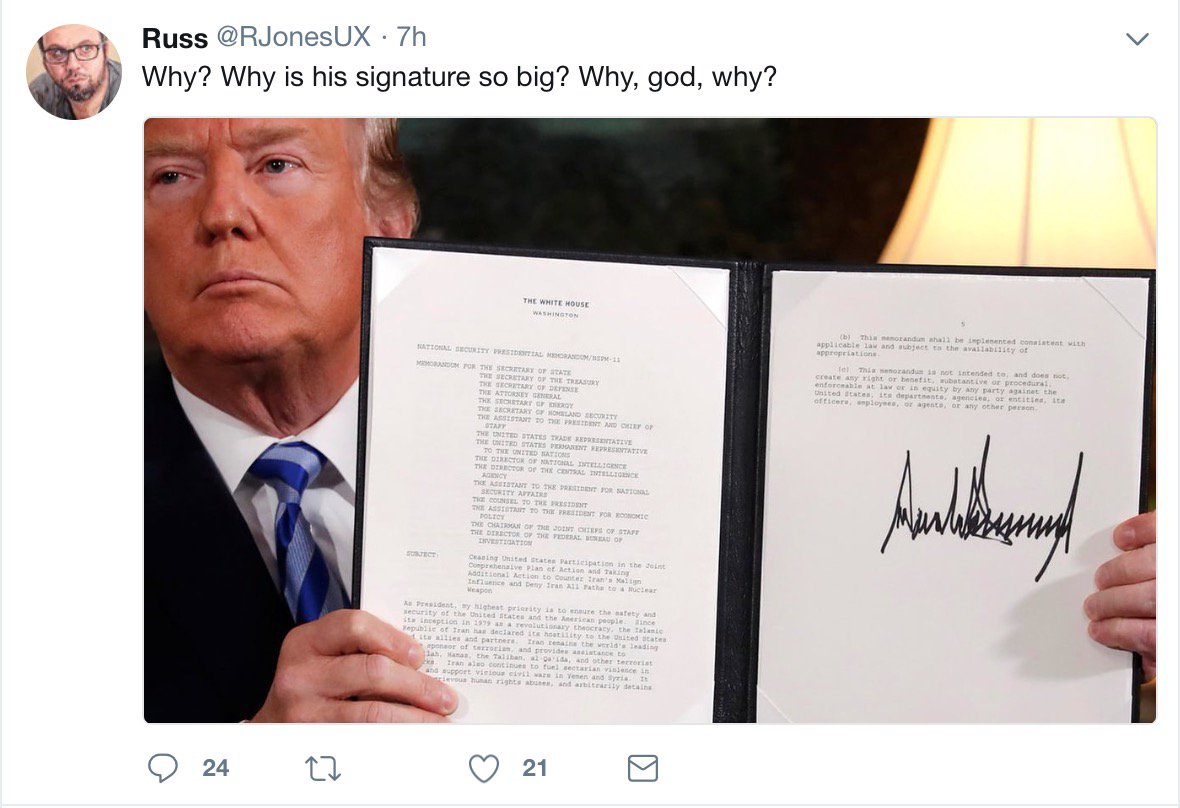1180x808 pixels.
Task: Click the hand holding folder's left side
Action: click(x=361, y=666)
